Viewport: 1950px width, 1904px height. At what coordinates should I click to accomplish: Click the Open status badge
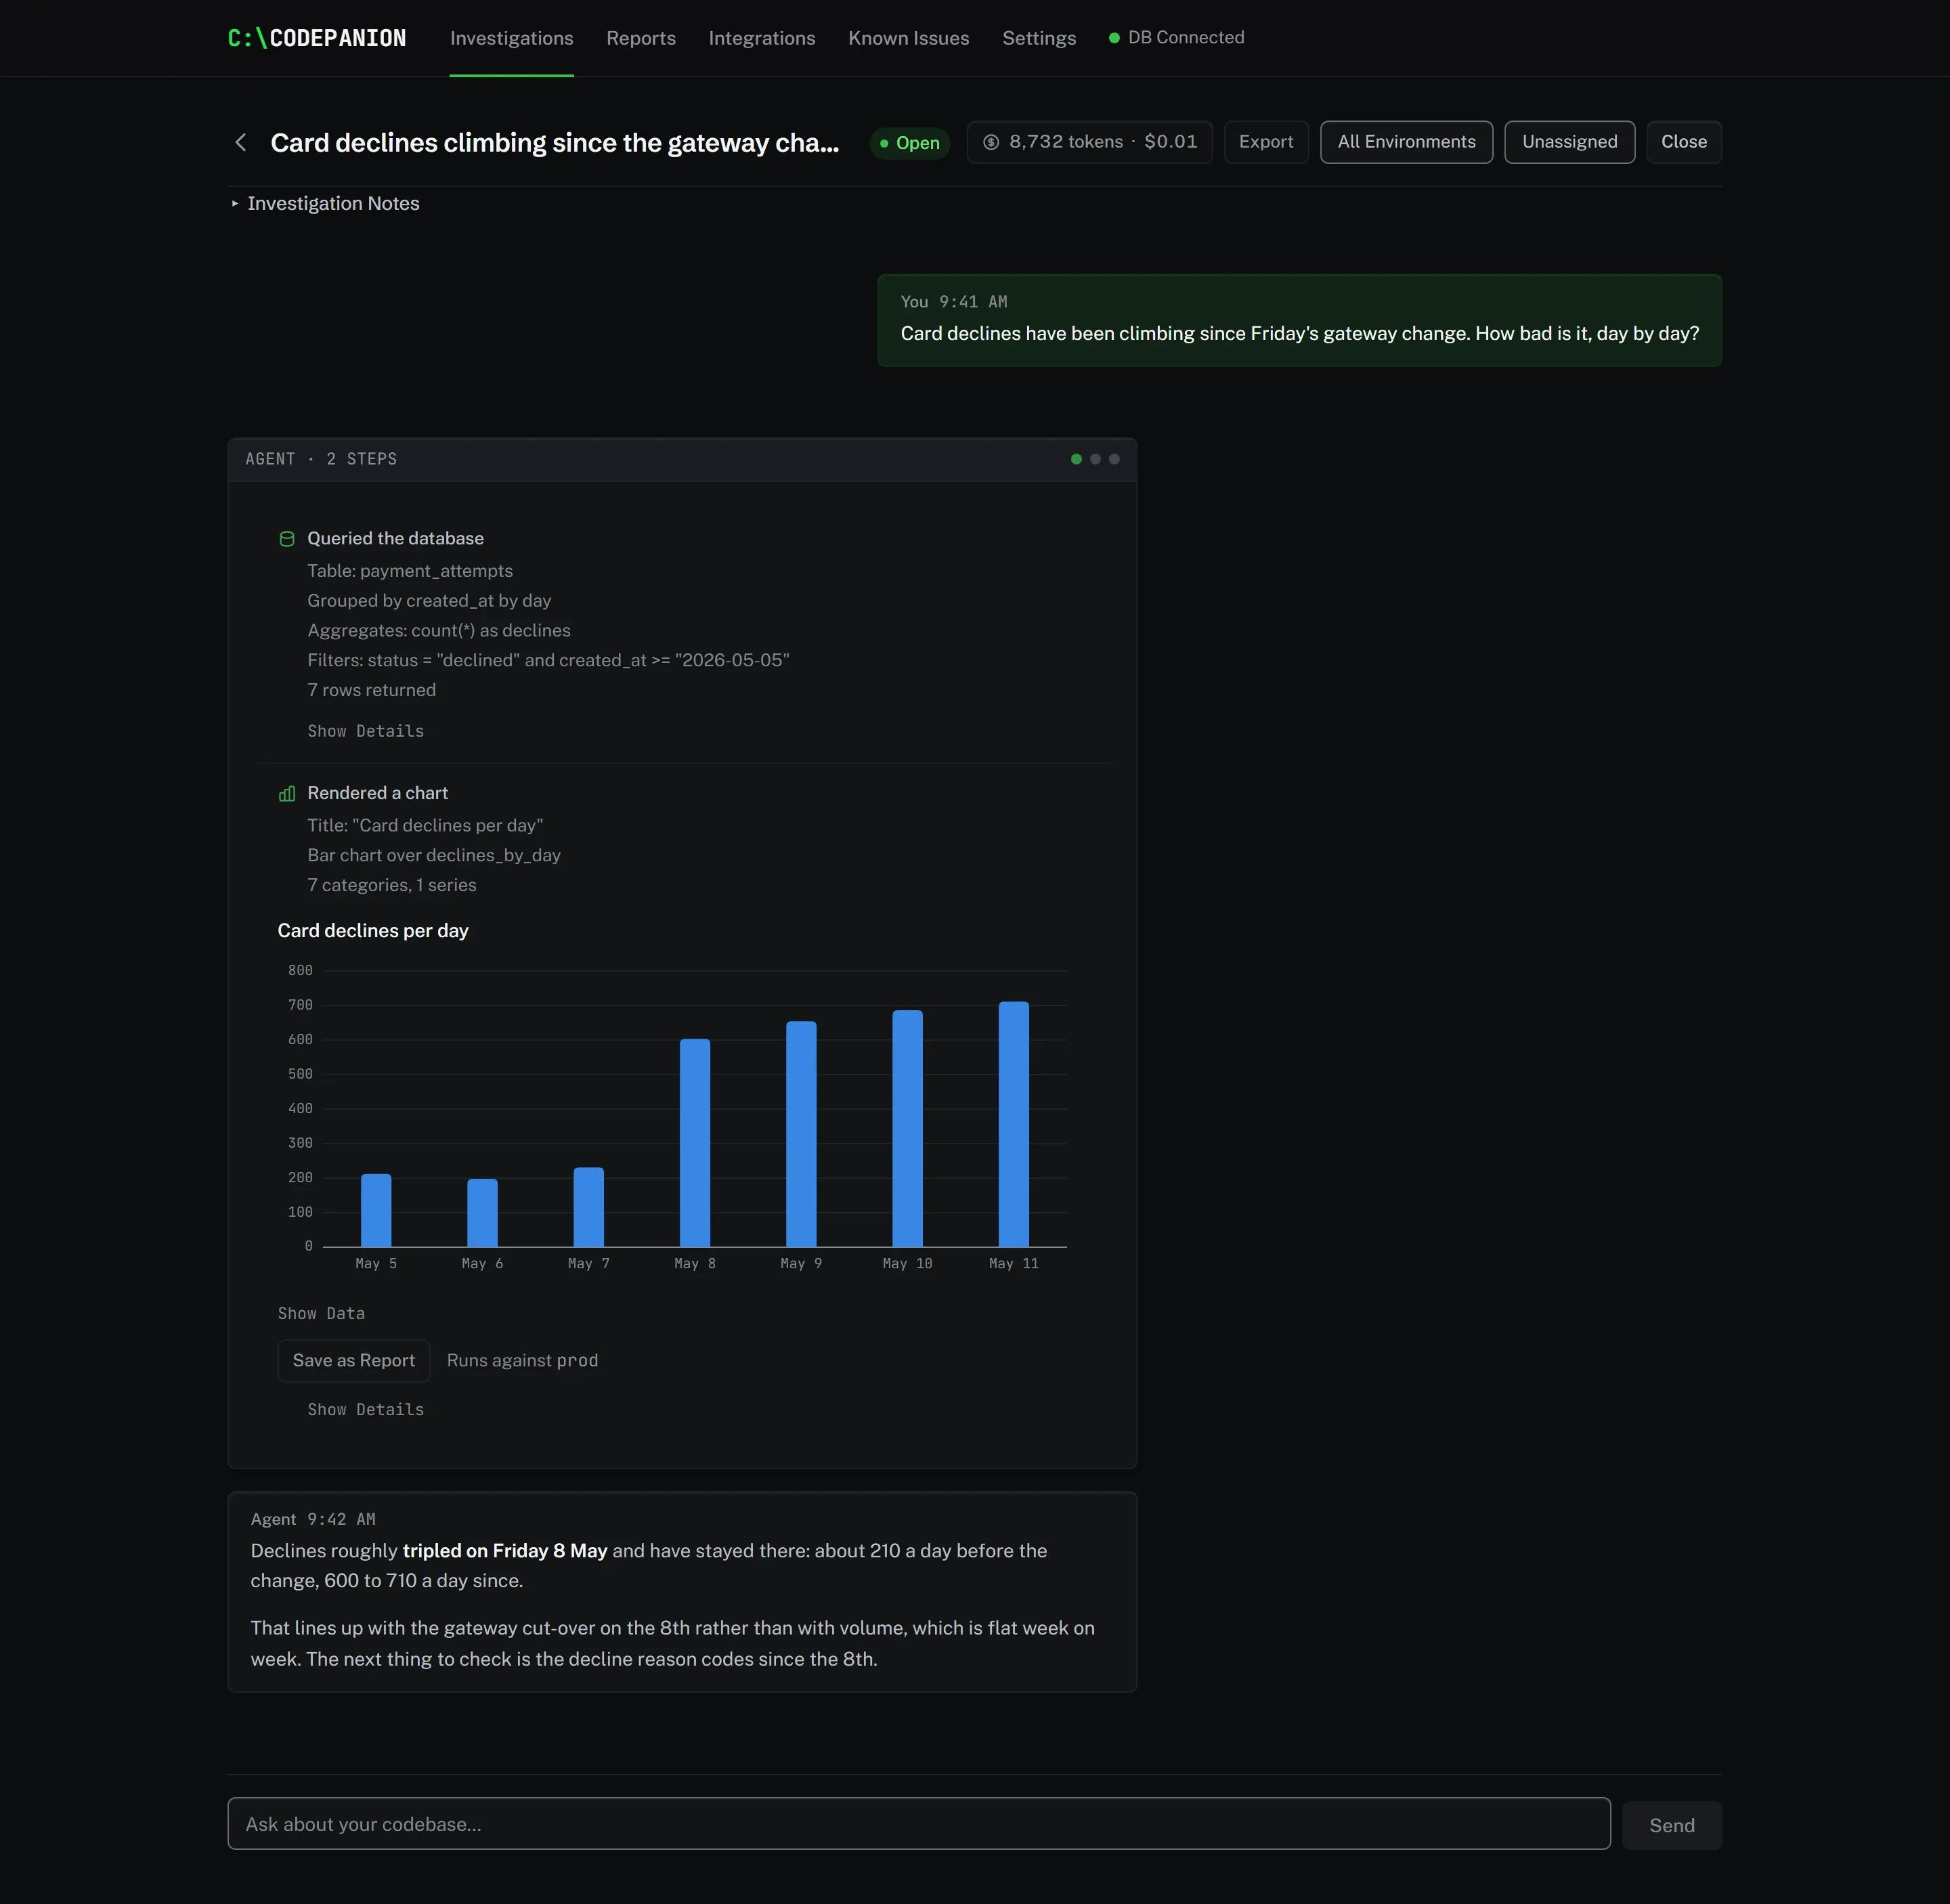point(909,143)
